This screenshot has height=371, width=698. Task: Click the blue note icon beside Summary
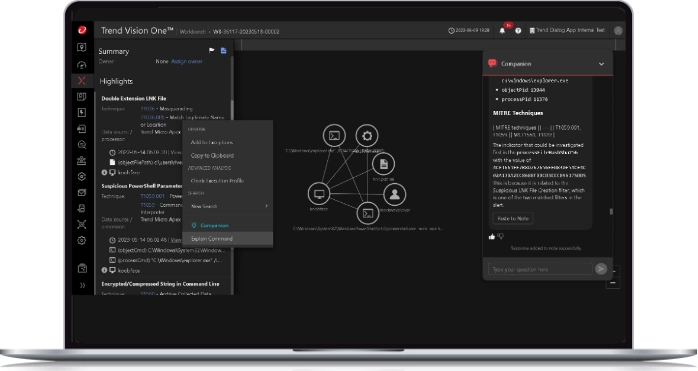[x=223, y=50]
